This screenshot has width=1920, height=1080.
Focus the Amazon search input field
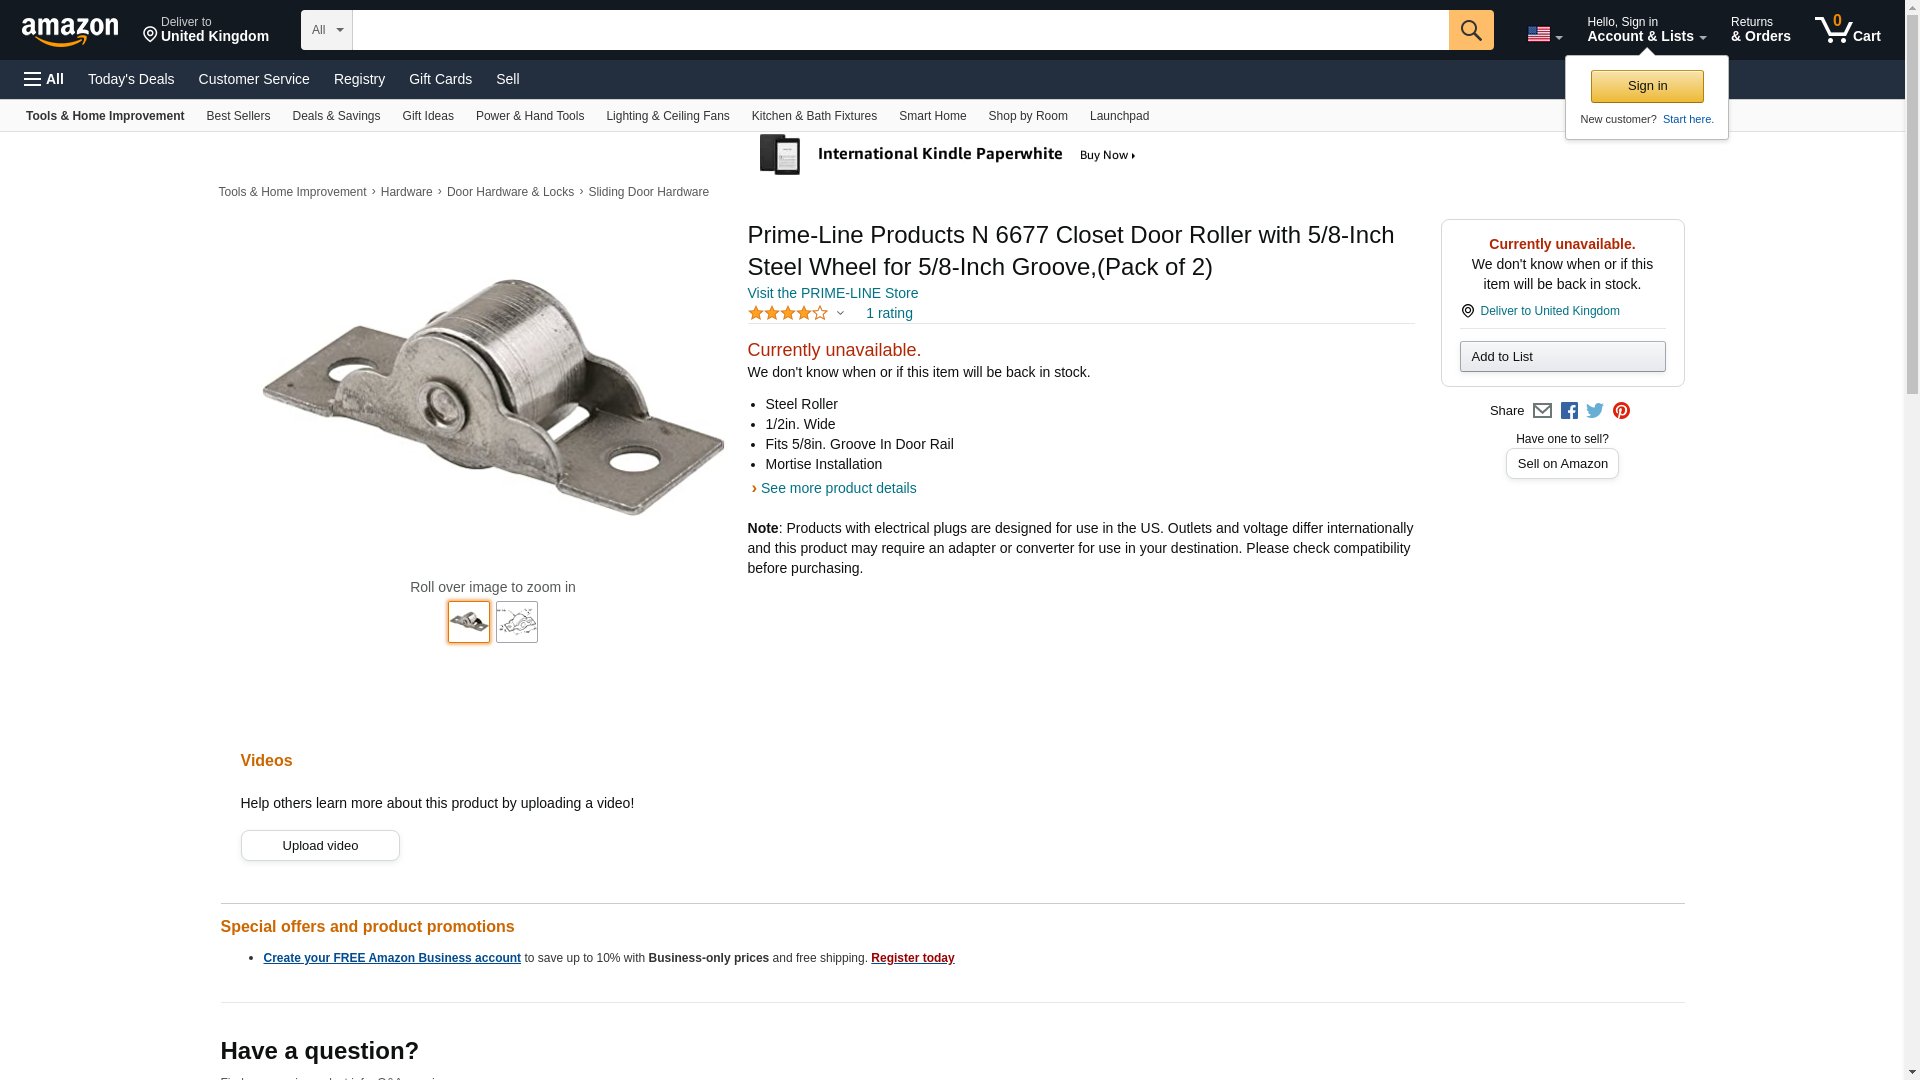900,30
